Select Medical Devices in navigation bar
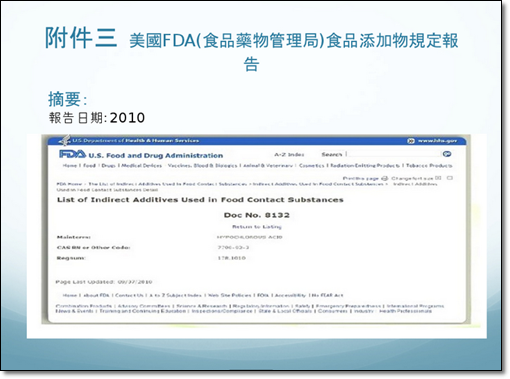 (x=142, y=166)
